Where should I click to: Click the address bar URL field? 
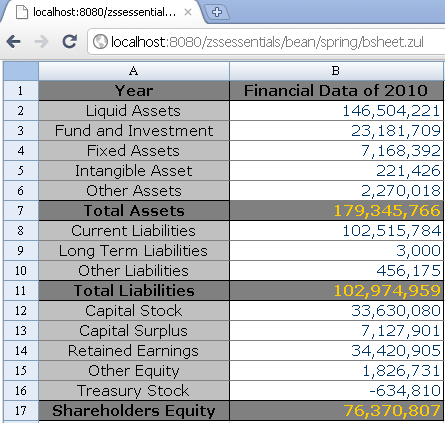[x=267, y=42]
